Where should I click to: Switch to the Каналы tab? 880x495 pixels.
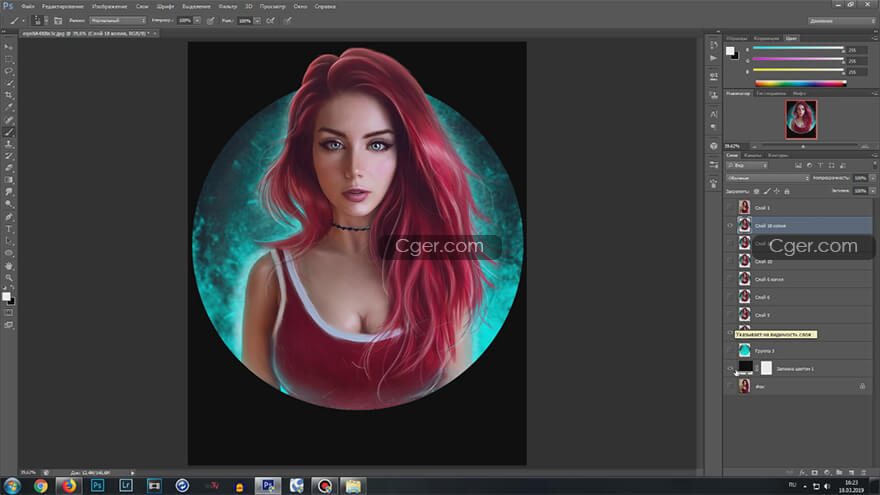point(753,155)
